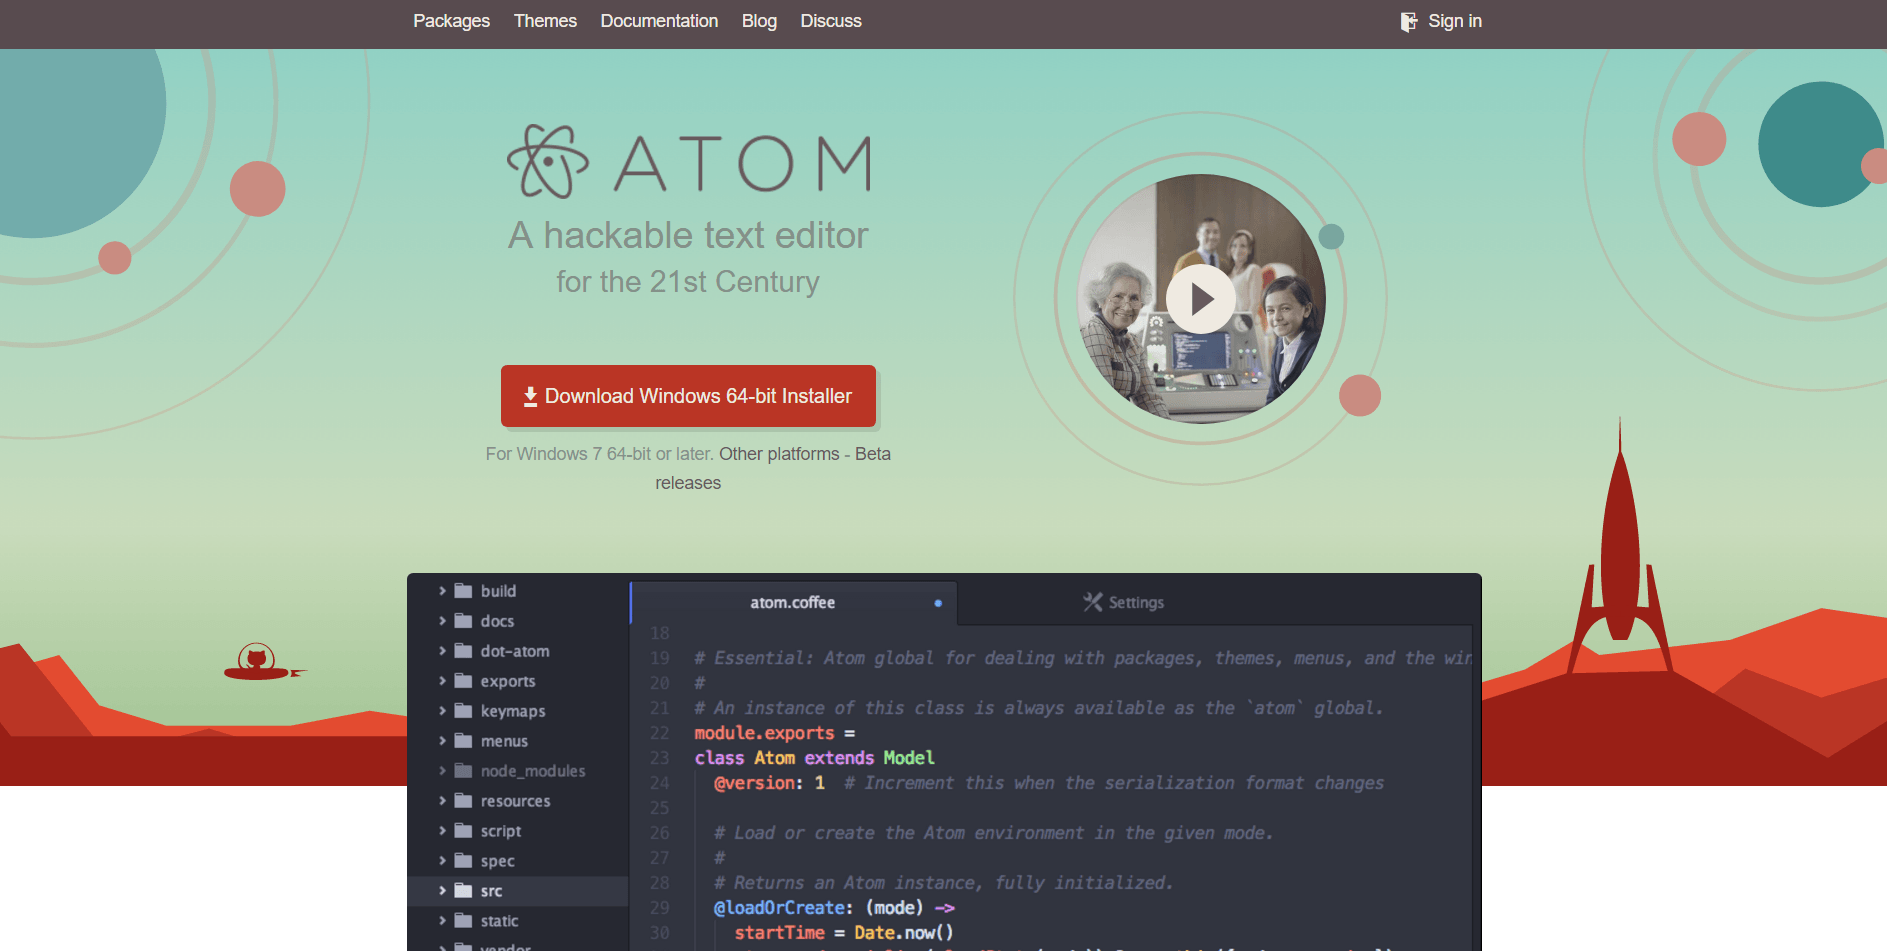Open the Themes page
1887x951 pixels.
545,21
